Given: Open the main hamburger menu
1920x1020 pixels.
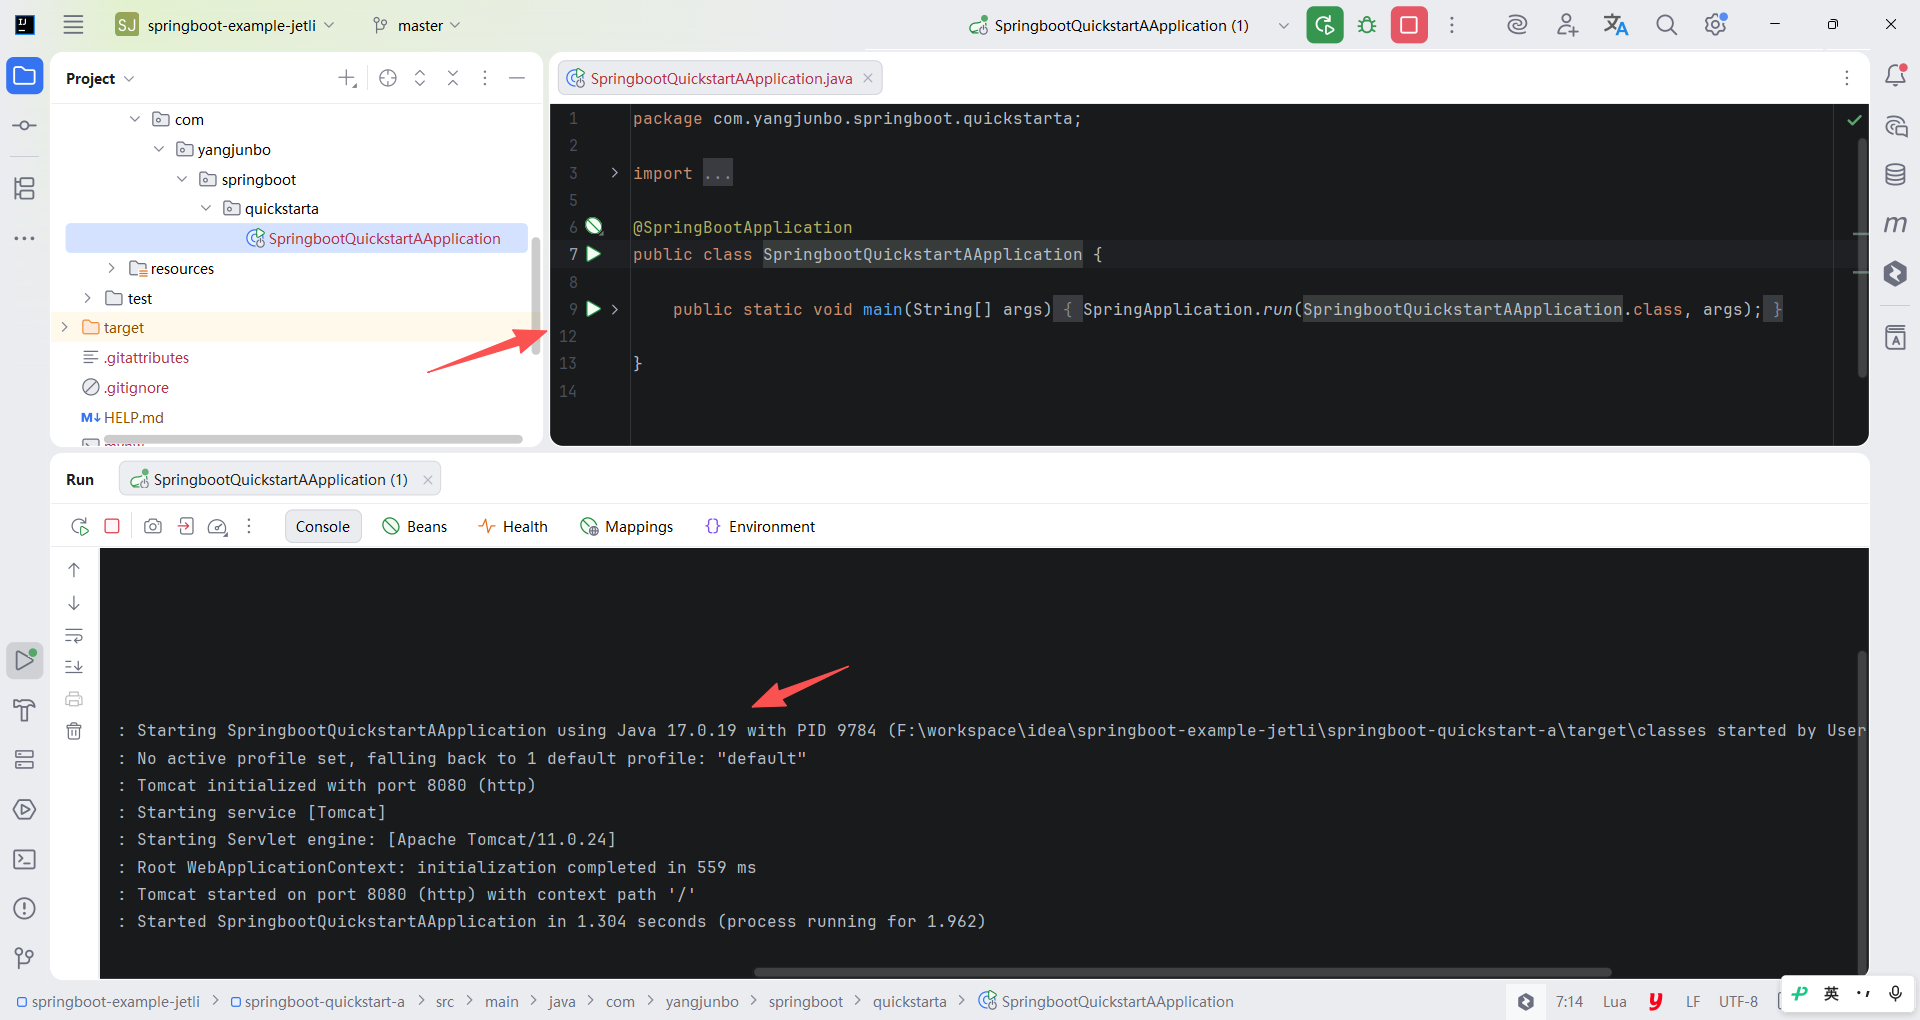Looking at the screenshot, I should pyautogui.click(x=73, y=25).
